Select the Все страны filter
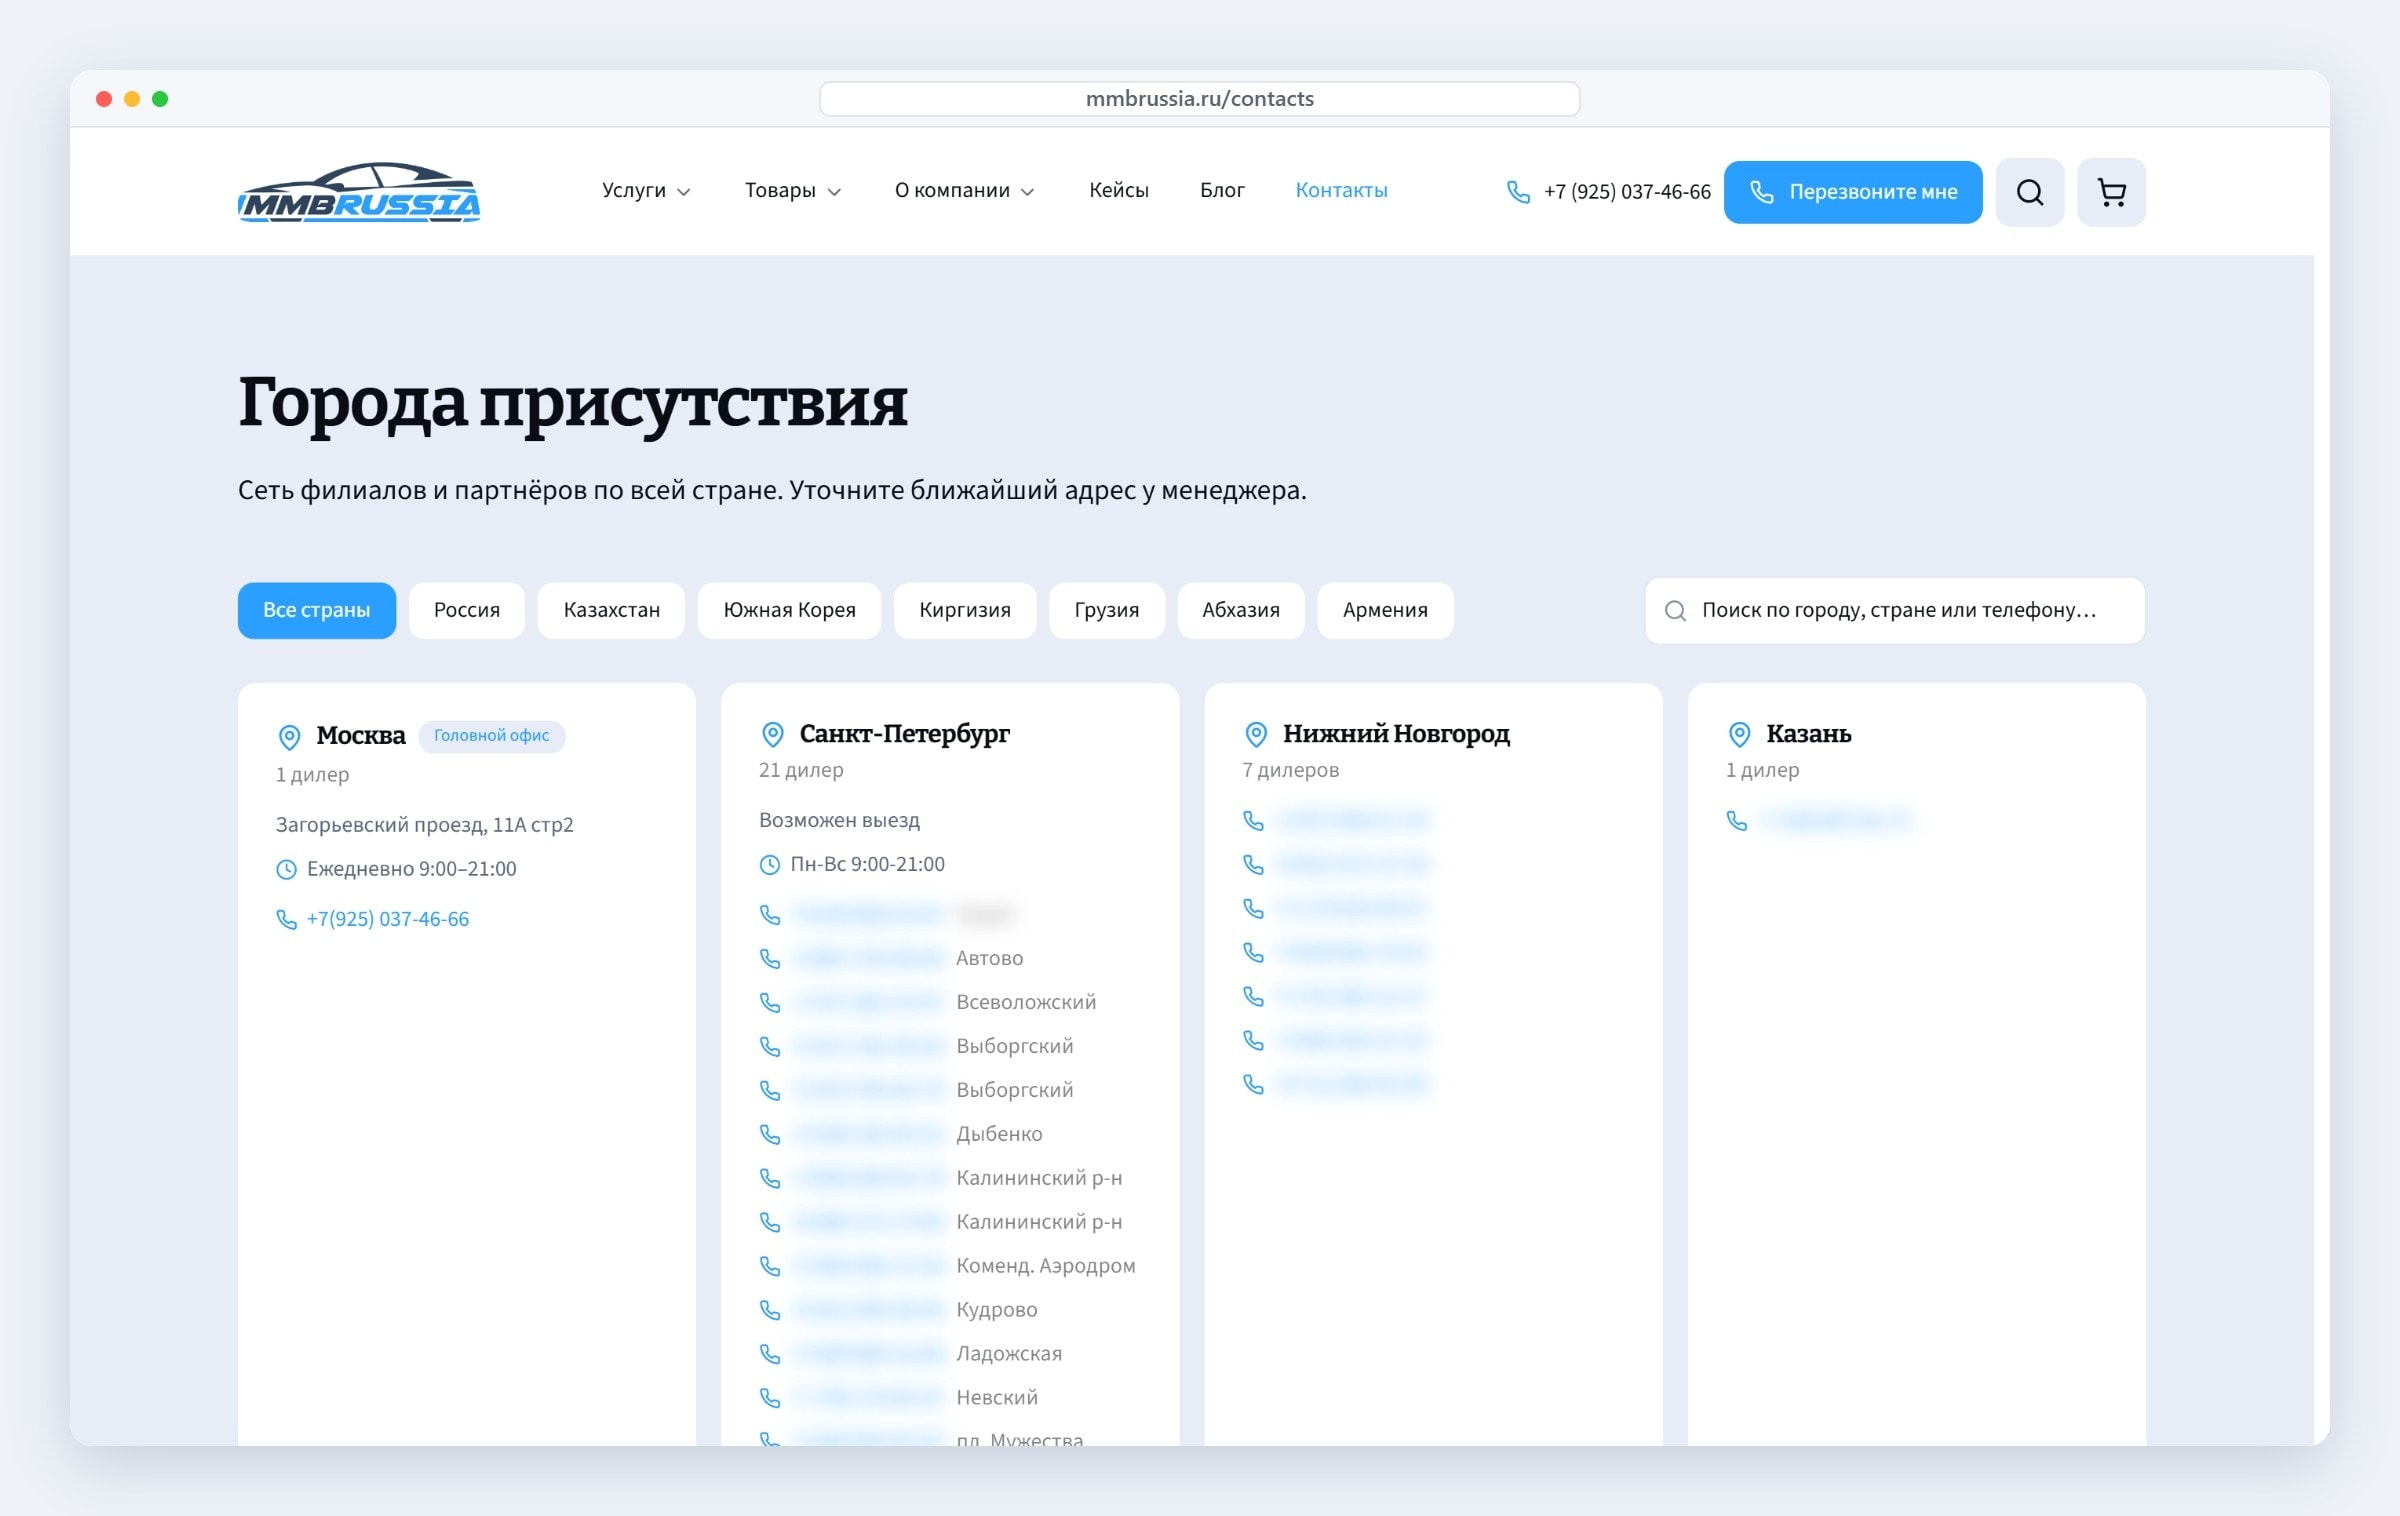This screenshot has height=1516, width=2400. point(317,611)
